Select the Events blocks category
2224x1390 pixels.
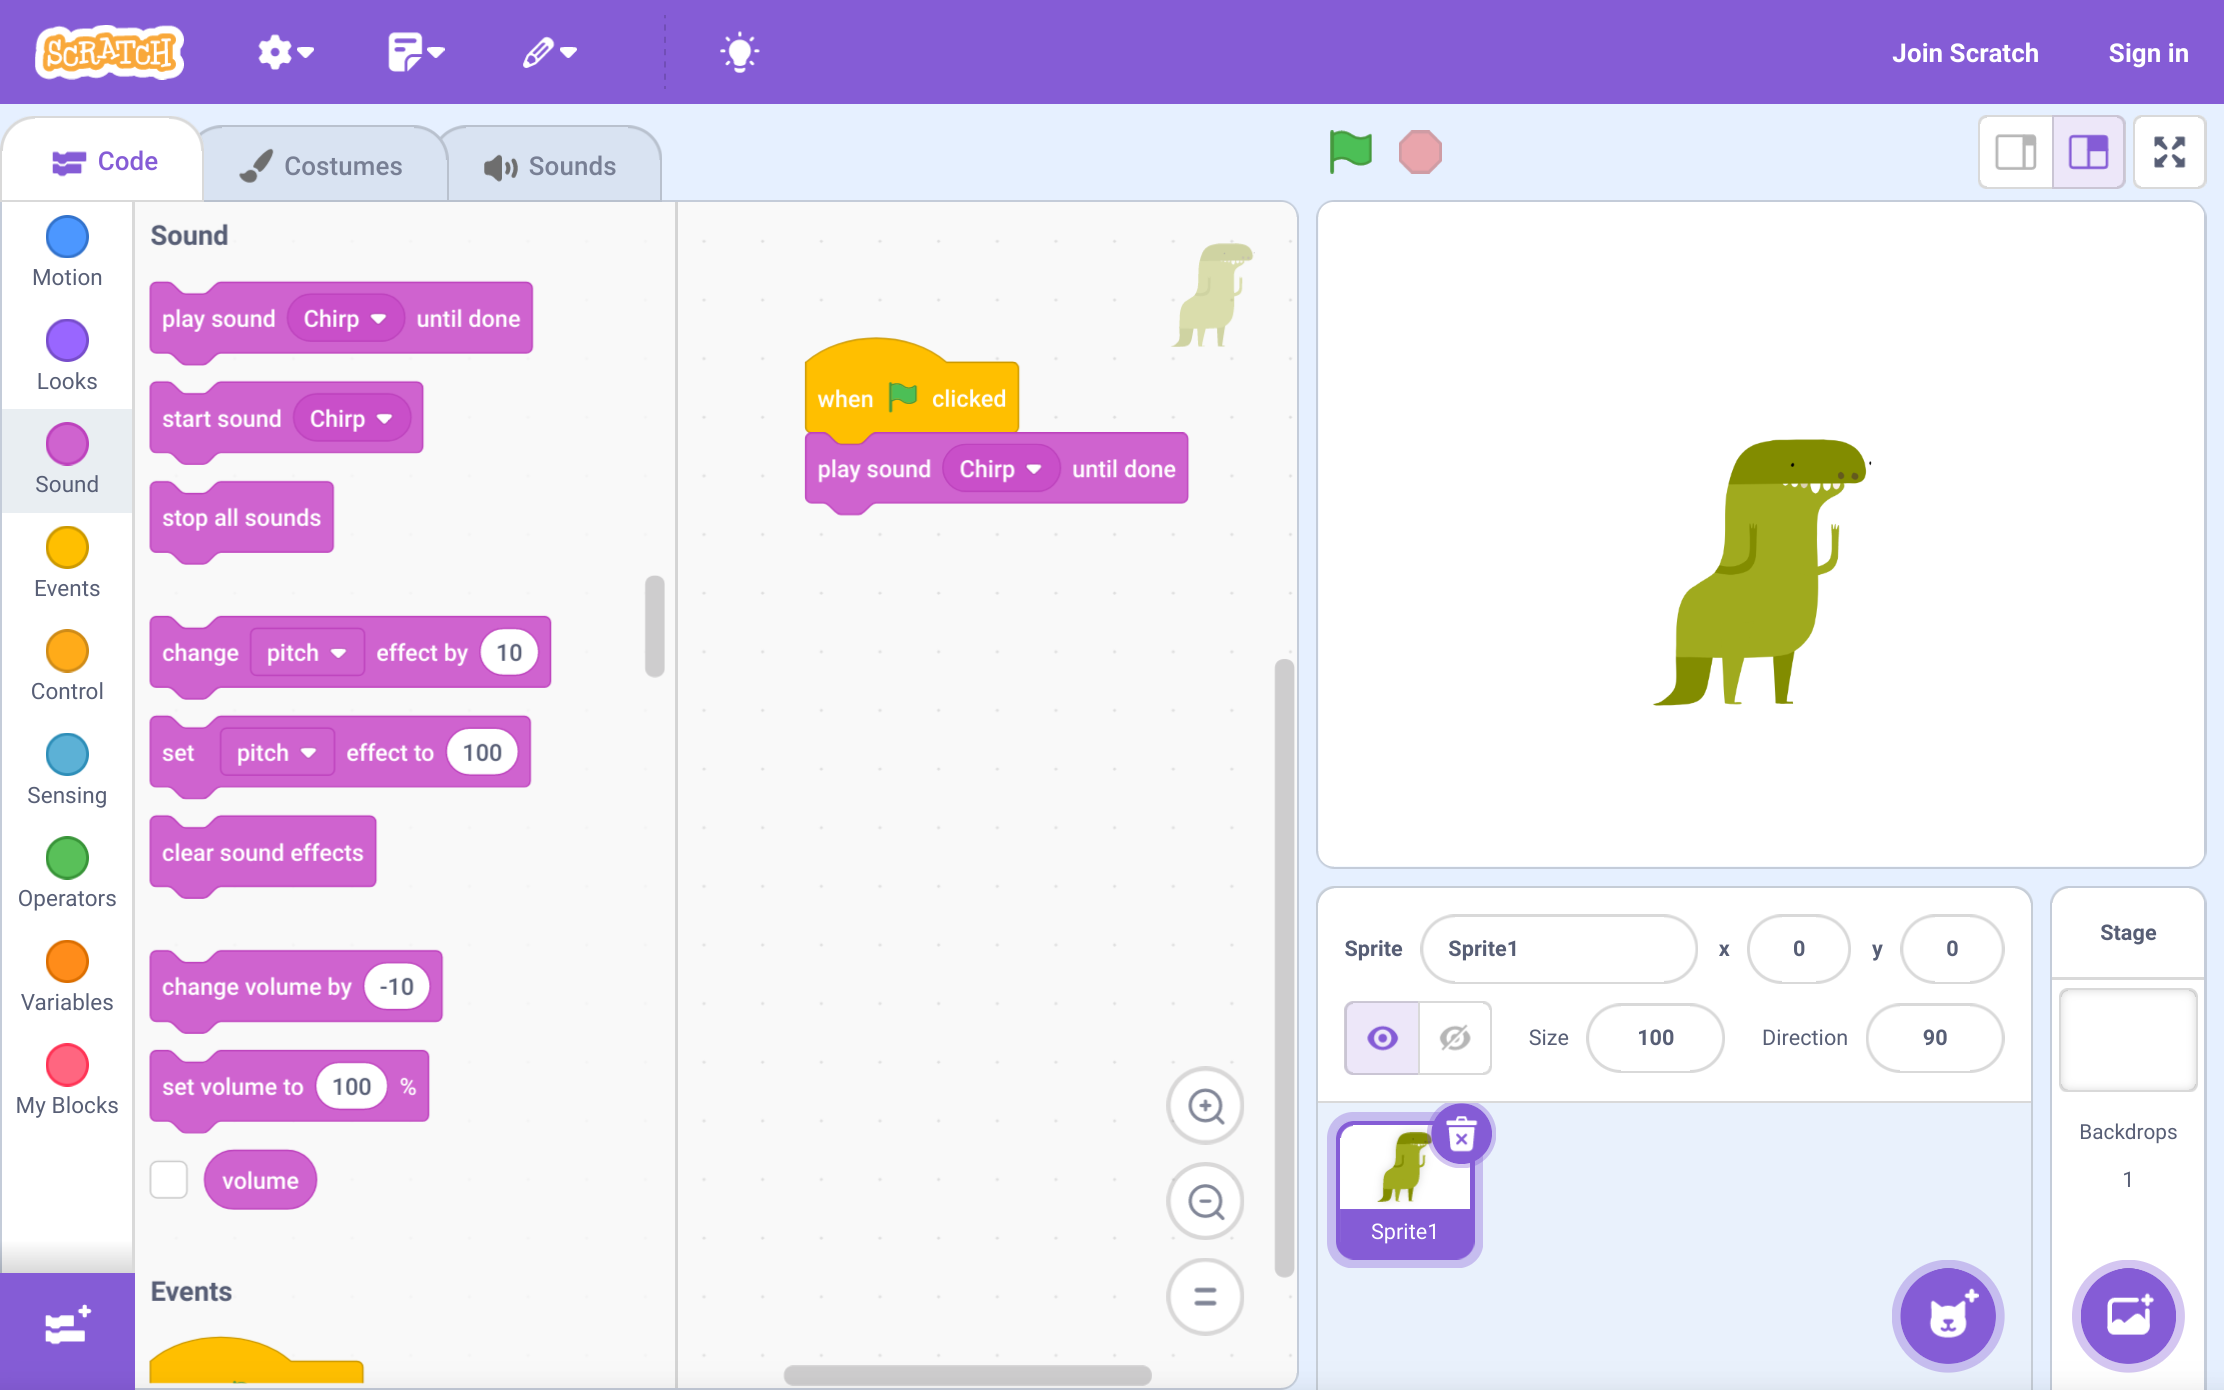click(66, 562)
